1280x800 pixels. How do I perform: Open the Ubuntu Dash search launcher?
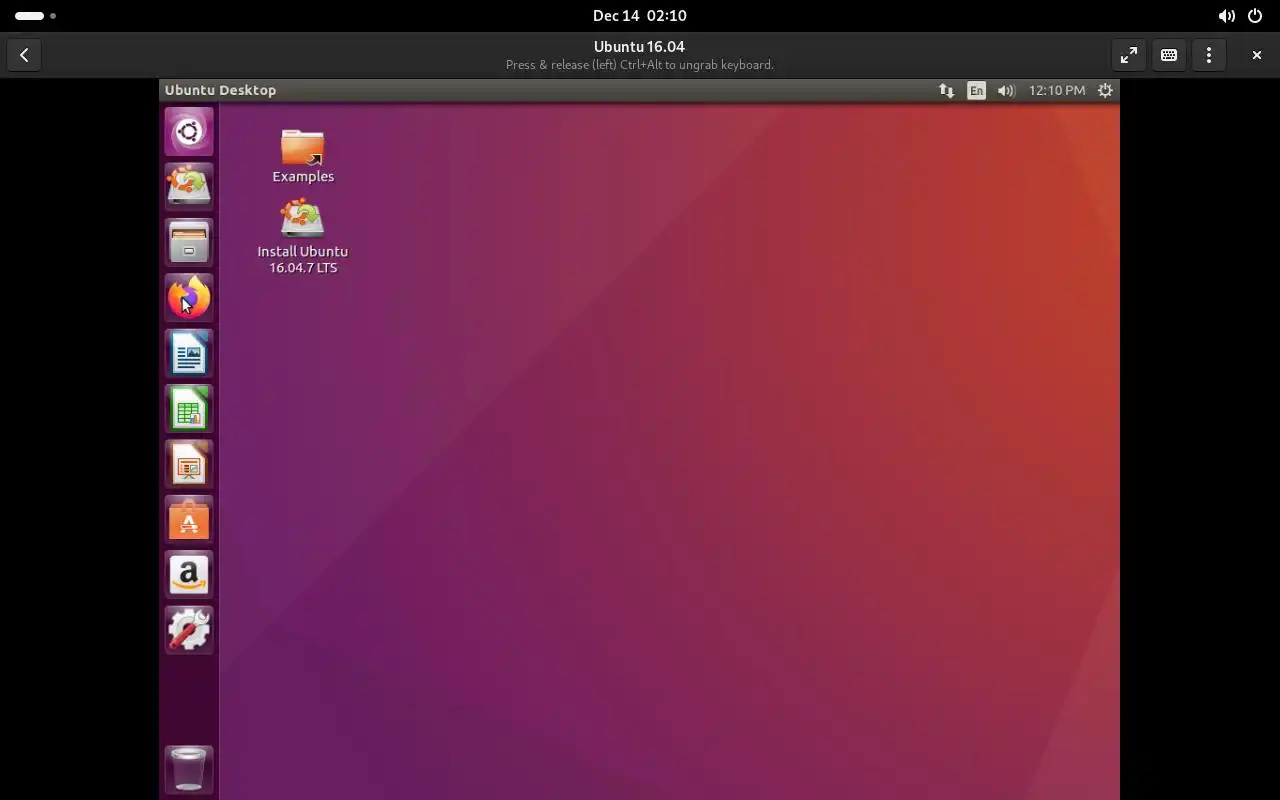[189, 132]
